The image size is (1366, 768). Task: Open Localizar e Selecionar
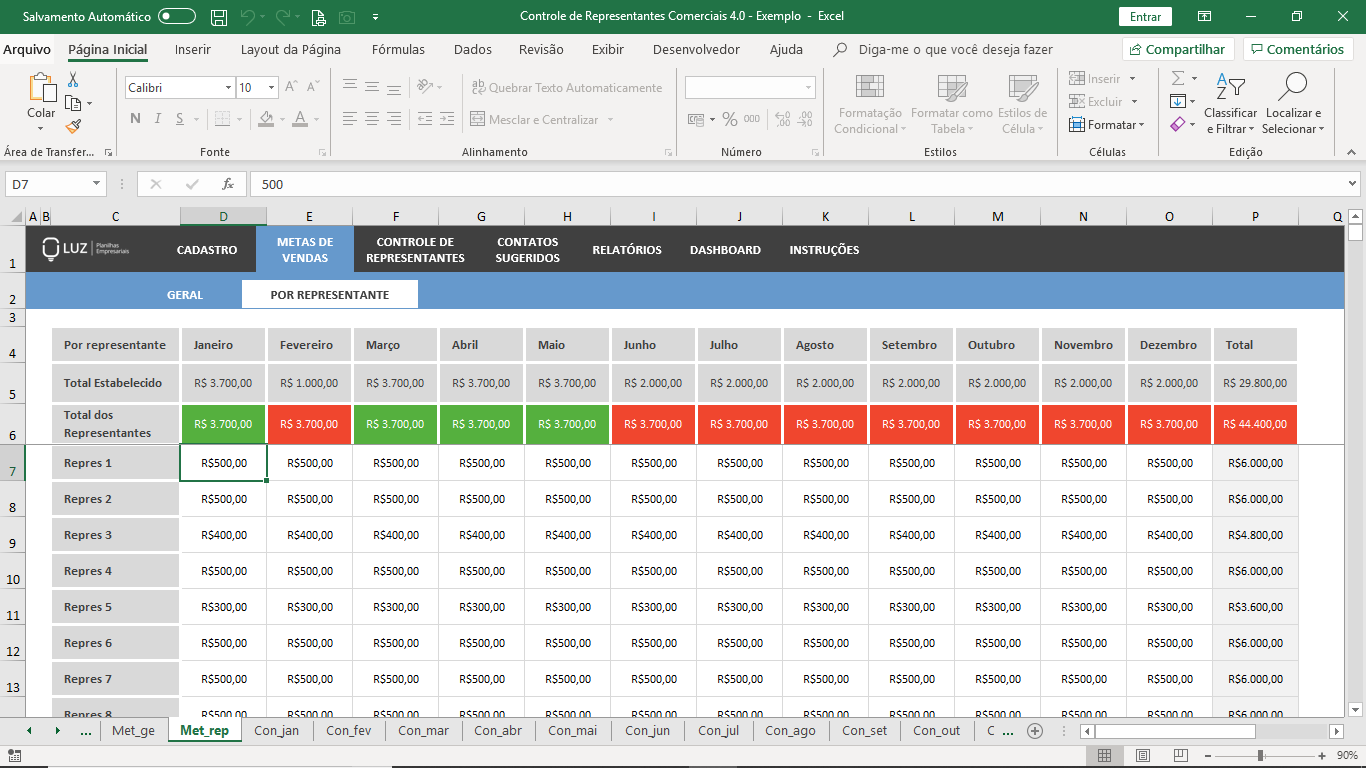(1293, 103)
